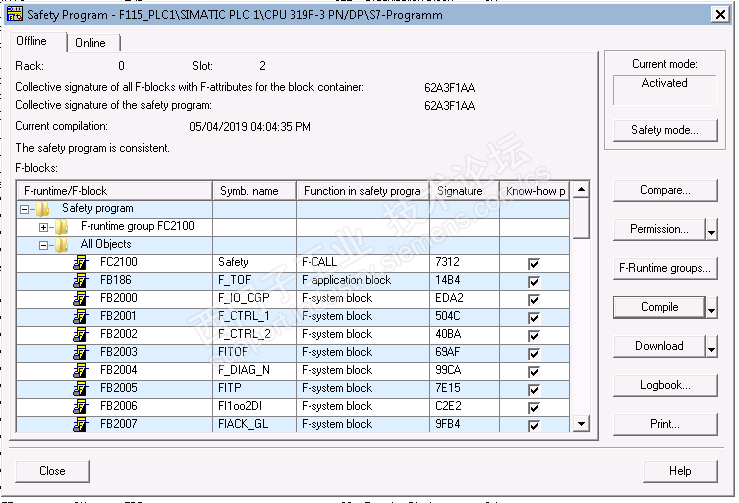Click the Symb. name column header

255,191
